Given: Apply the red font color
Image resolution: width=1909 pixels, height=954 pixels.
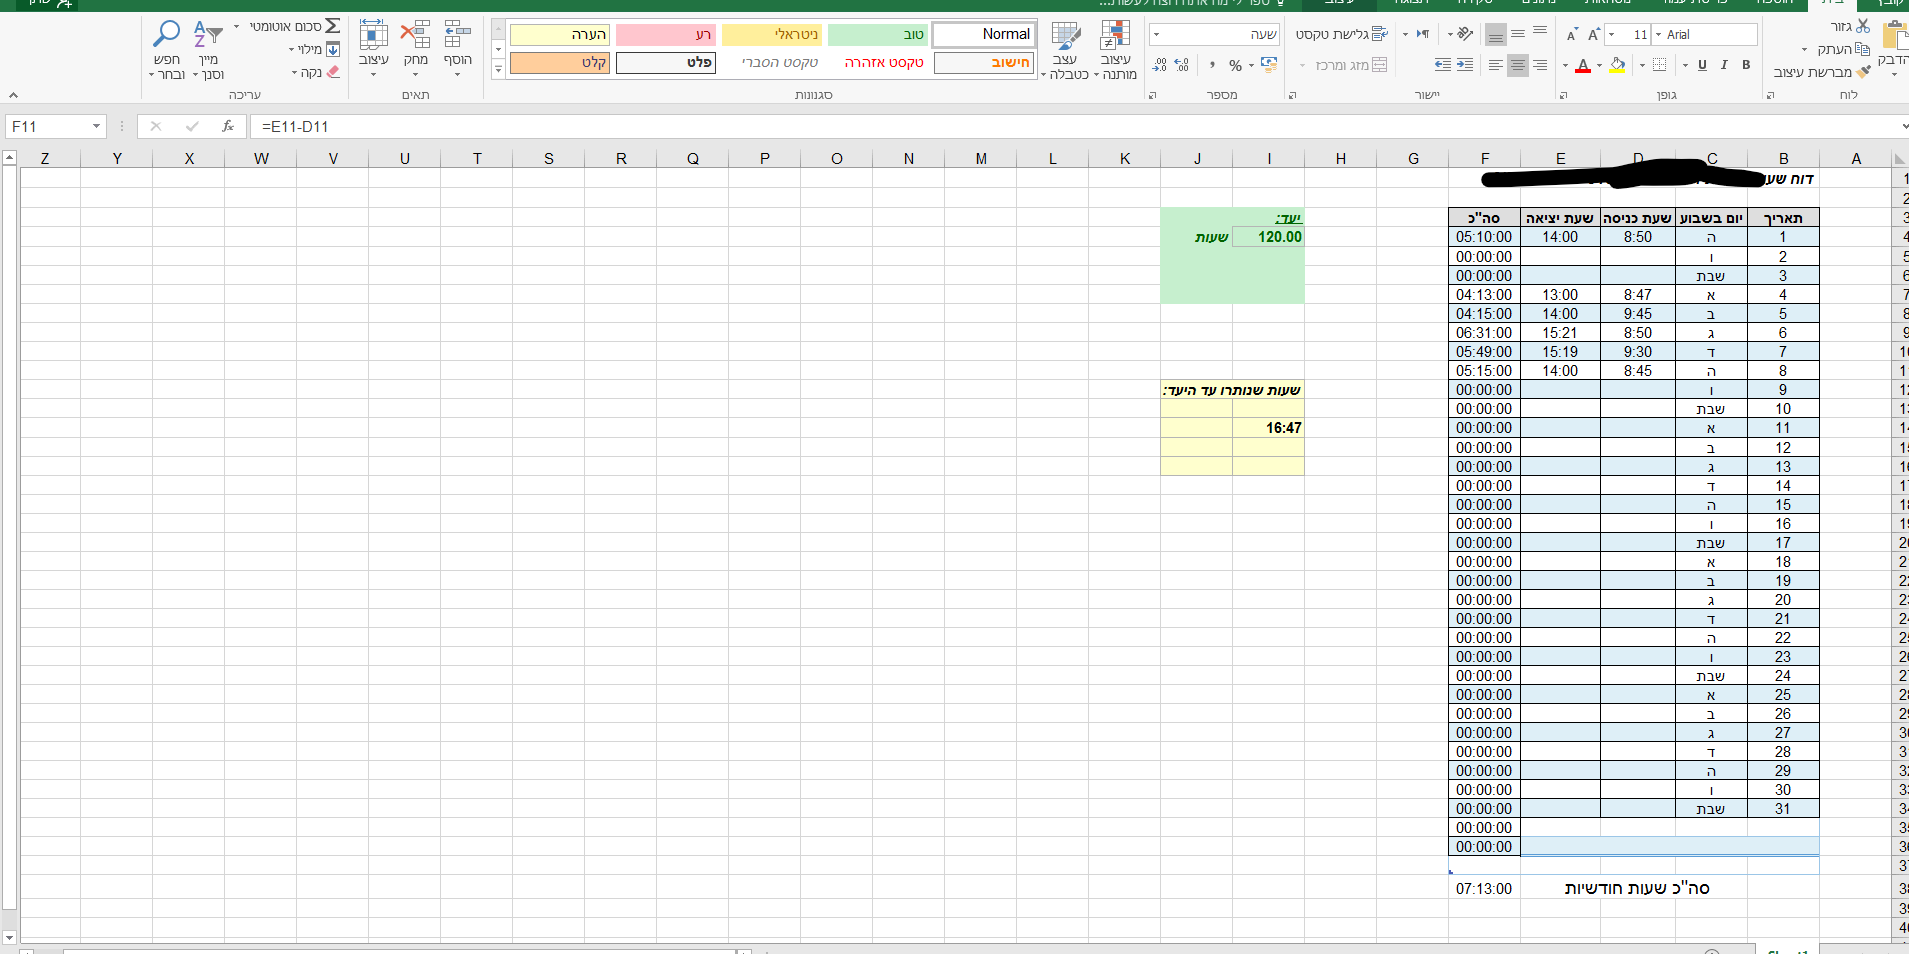Looking at the screenshot, I should (x=1583, y=66).
